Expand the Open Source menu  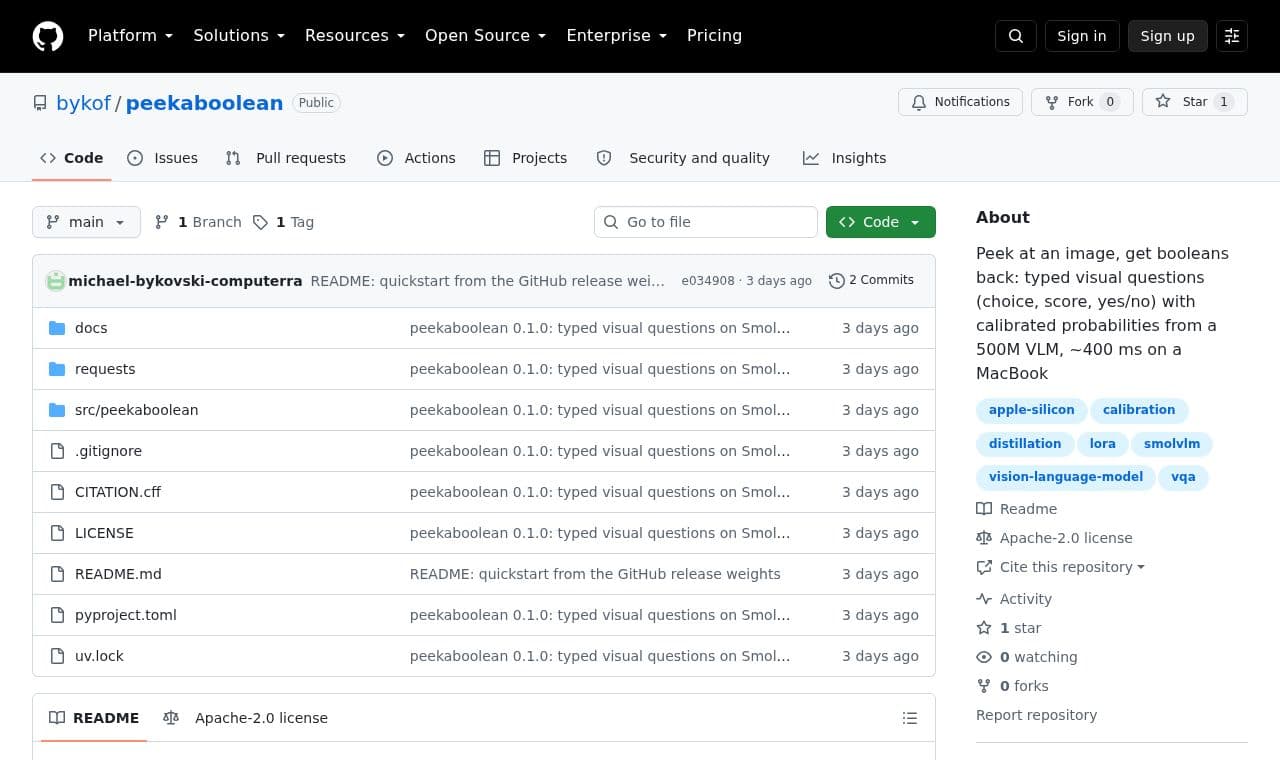coord(486,35)
